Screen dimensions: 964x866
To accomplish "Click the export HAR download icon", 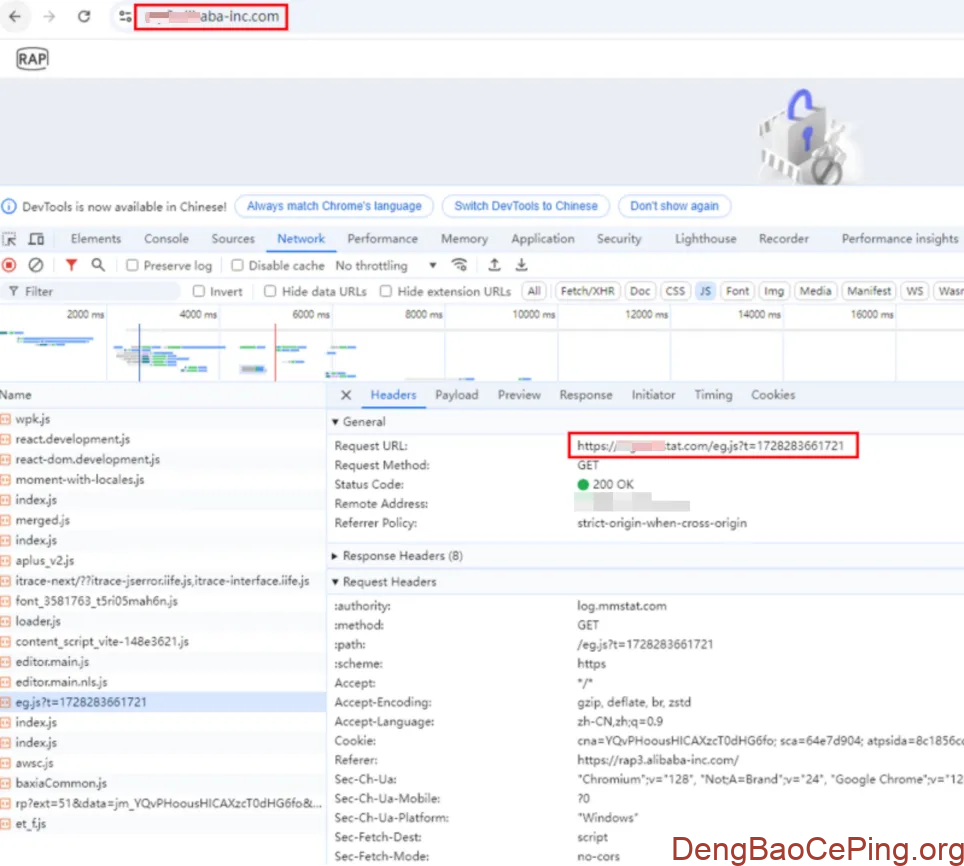I will pos(521,265).
